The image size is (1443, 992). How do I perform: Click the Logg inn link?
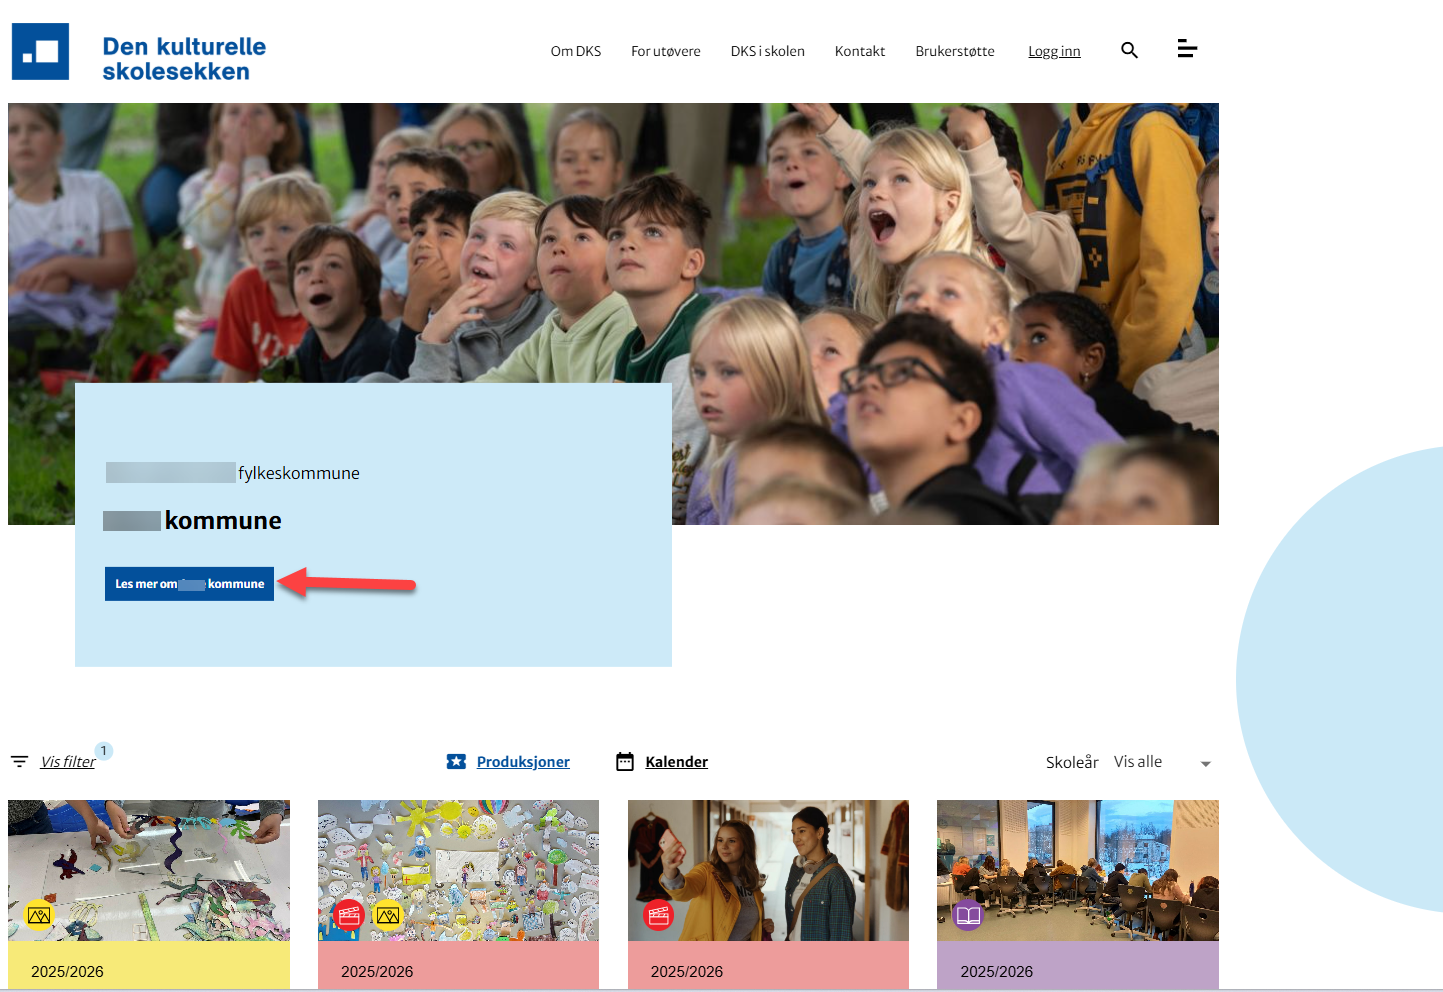[x=1054, y=51]
